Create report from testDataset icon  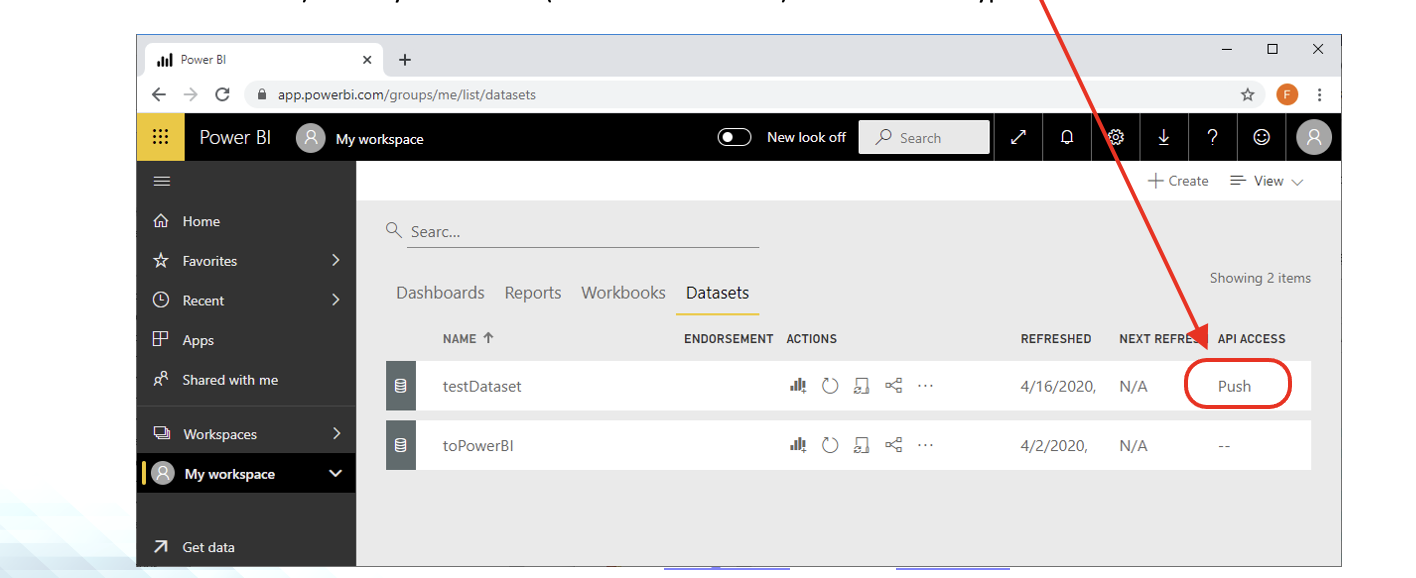(x=798, y=386)
